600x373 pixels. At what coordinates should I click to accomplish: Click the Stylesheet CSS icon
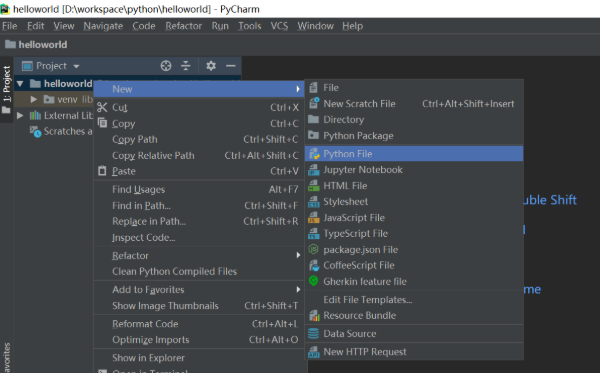point(314,202)
